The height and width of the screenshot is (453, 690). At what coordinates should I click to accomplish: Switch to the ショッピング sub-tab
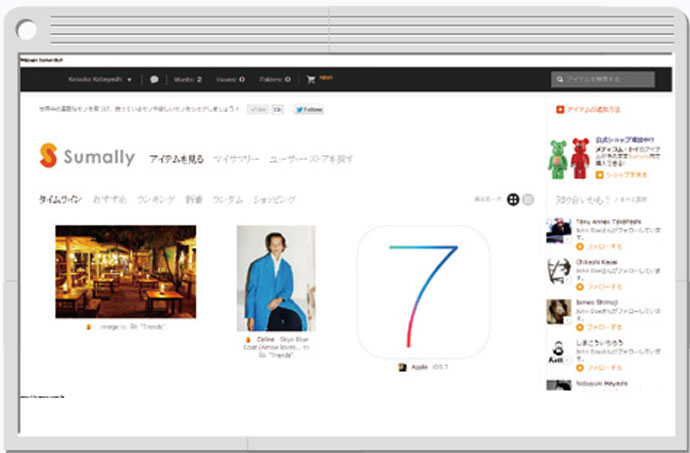point(274,199)
